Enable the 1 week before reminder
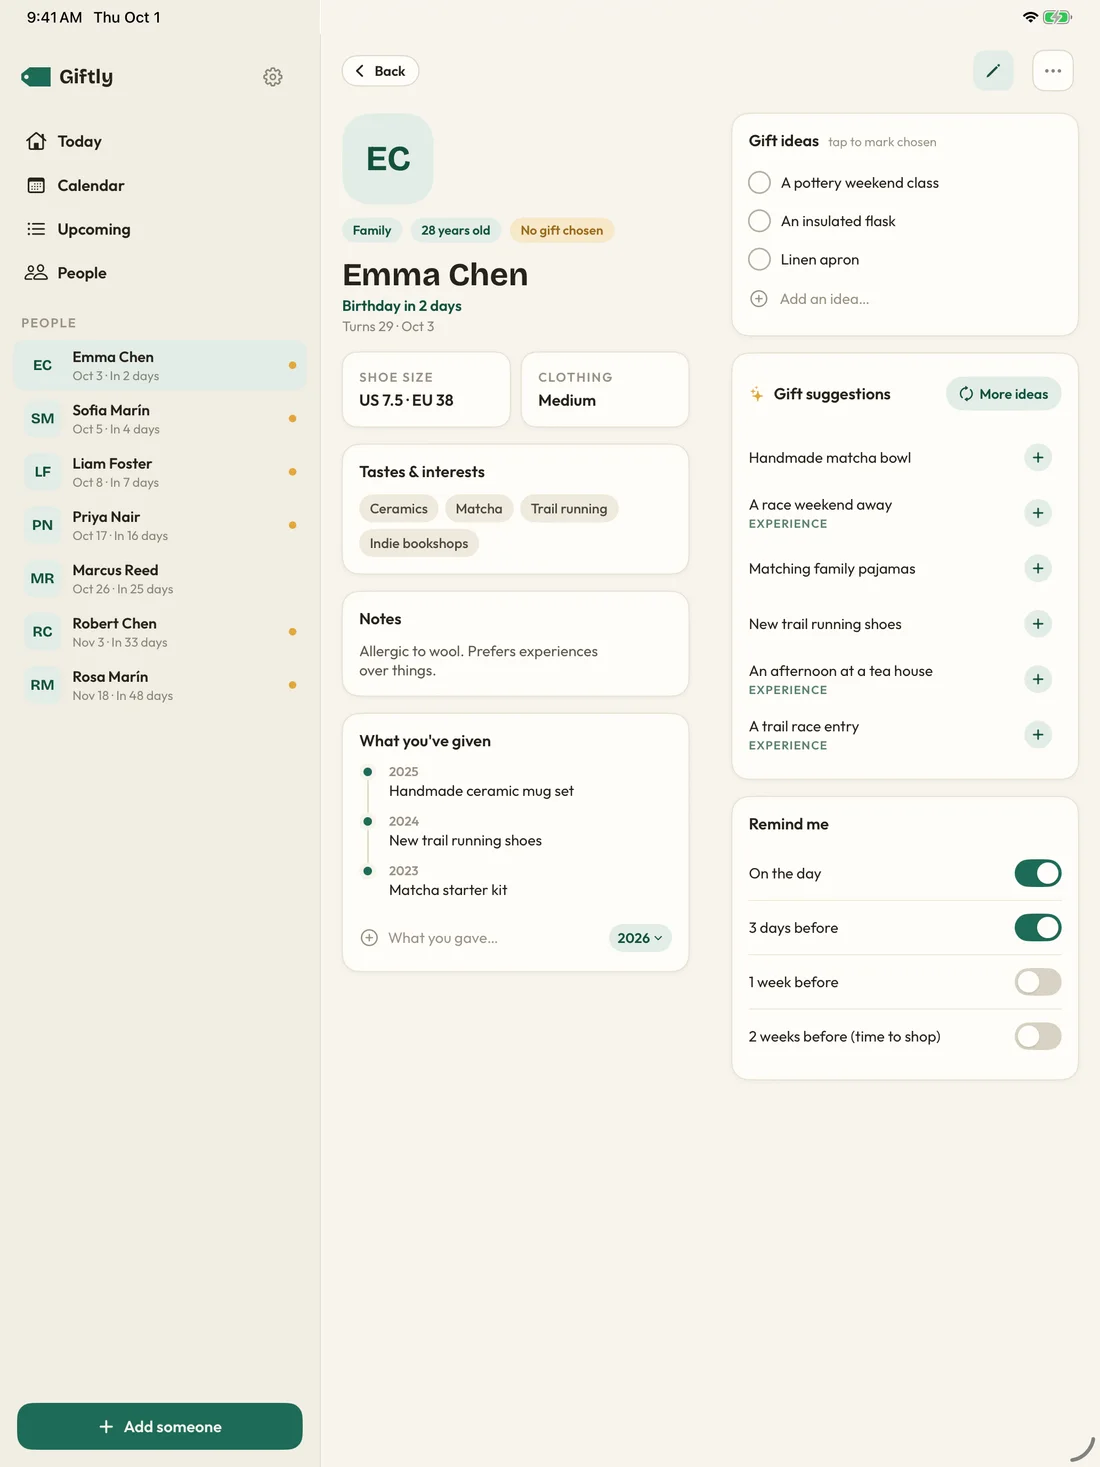1100x1467 pixels. [1038, 982]
